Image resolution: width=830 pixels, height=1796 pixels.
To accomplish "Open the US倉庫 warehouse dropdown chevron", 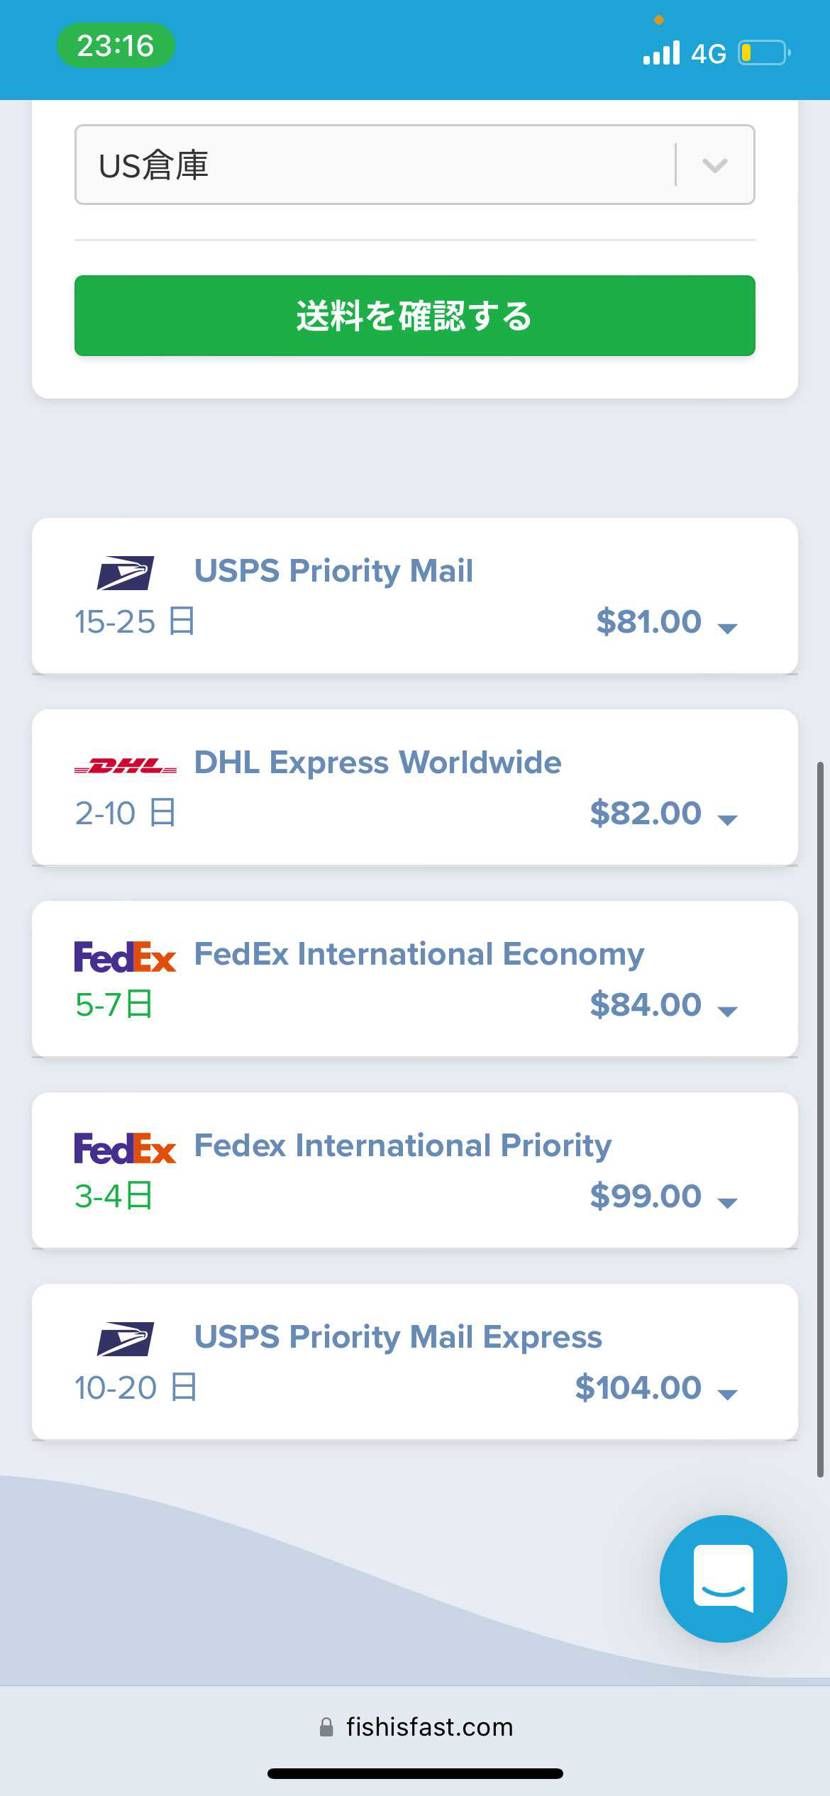I will pos(714,165).
